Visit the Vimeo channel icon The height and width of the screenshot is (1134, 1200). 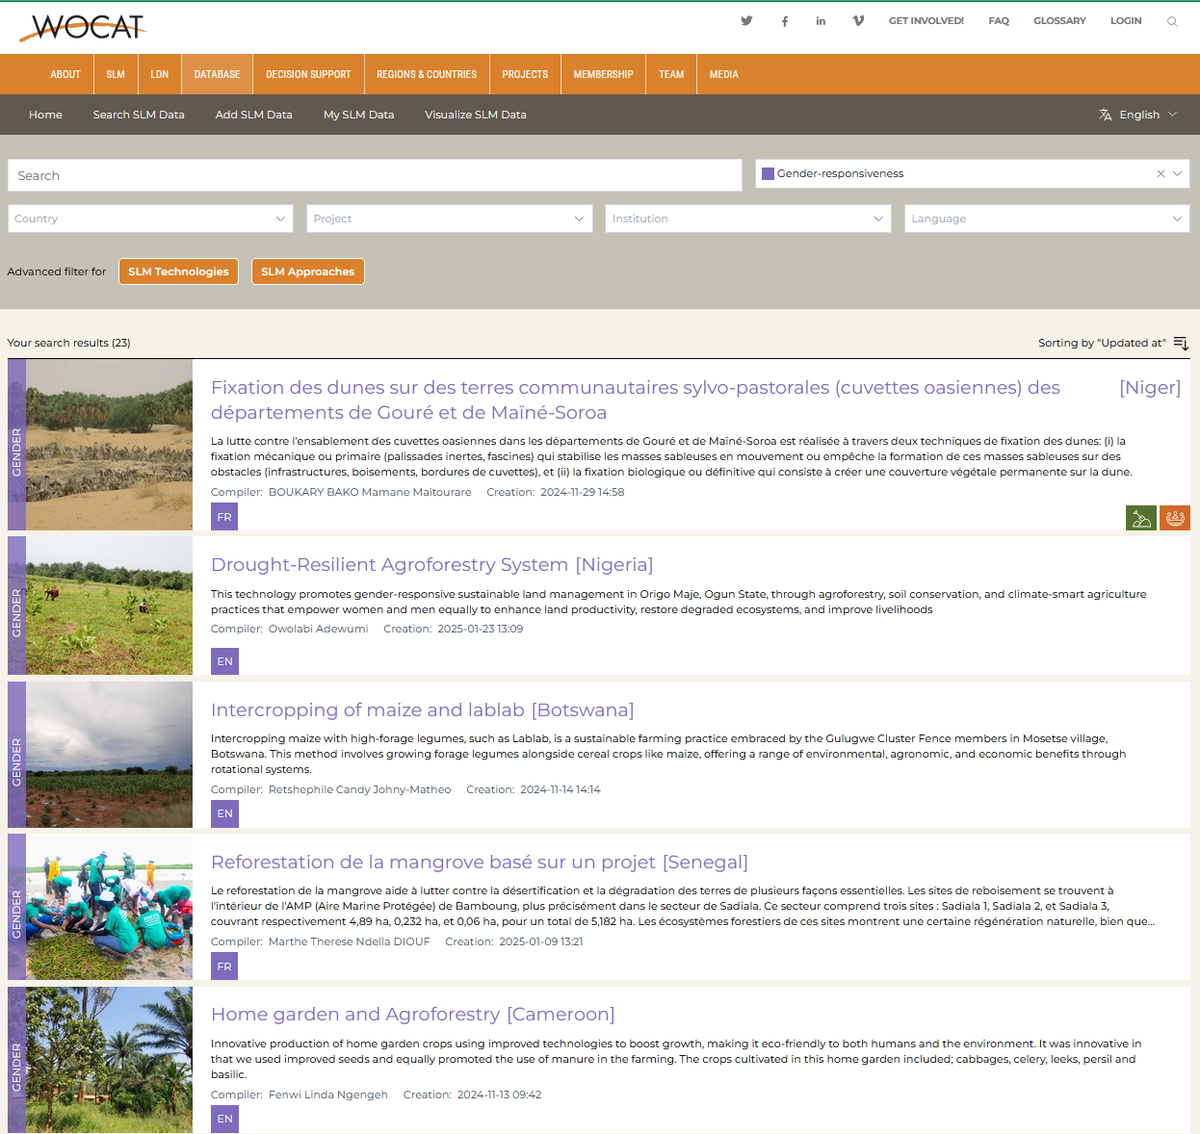click(x=858, y=21)
